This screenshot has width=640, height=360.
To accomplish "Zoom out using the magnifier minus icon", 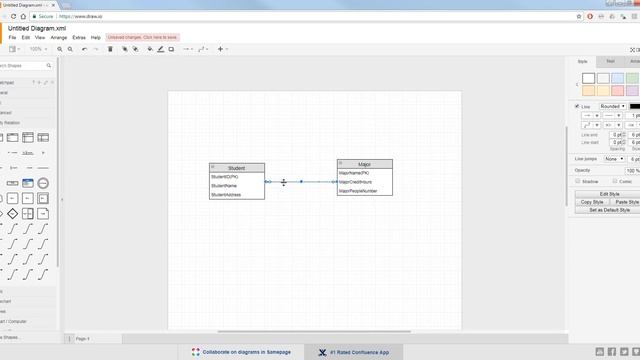I will 70,49.
